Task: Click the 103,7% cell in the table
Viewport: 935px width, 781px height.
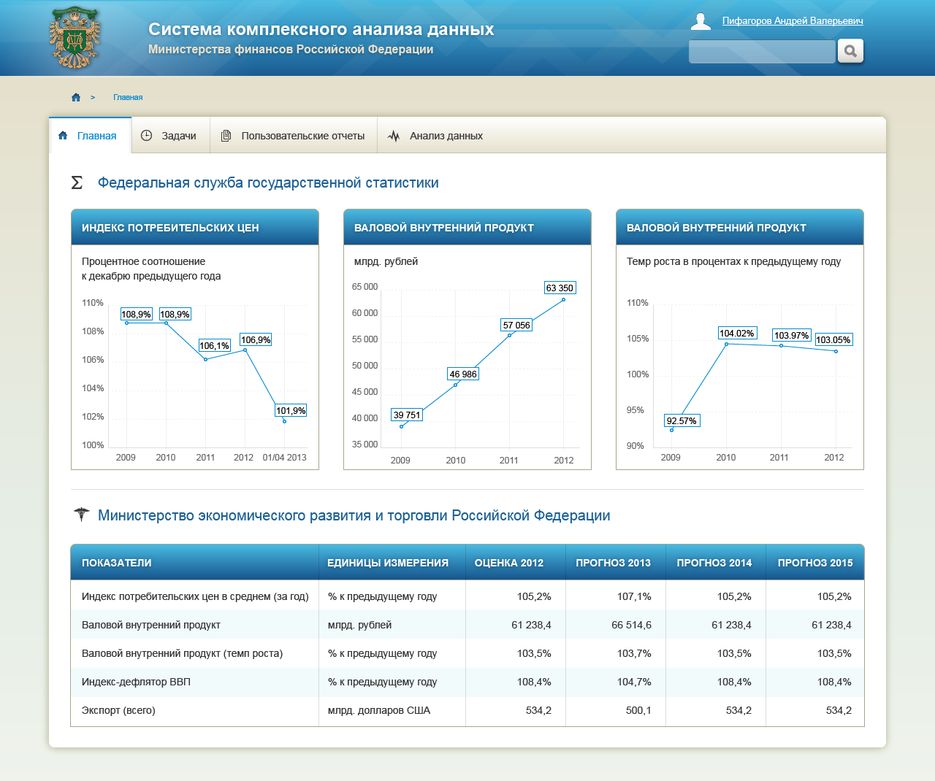Action: [x=634, y=653]
